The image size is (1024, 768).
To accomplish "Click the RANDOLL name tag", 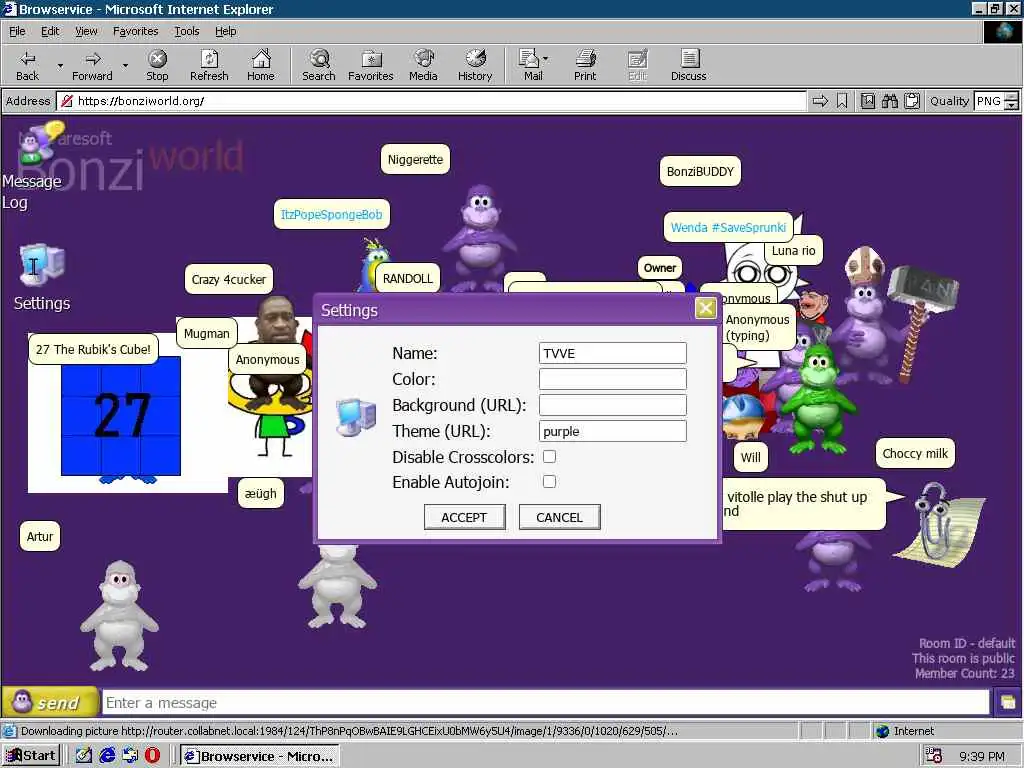I will (x=408, y=278).
